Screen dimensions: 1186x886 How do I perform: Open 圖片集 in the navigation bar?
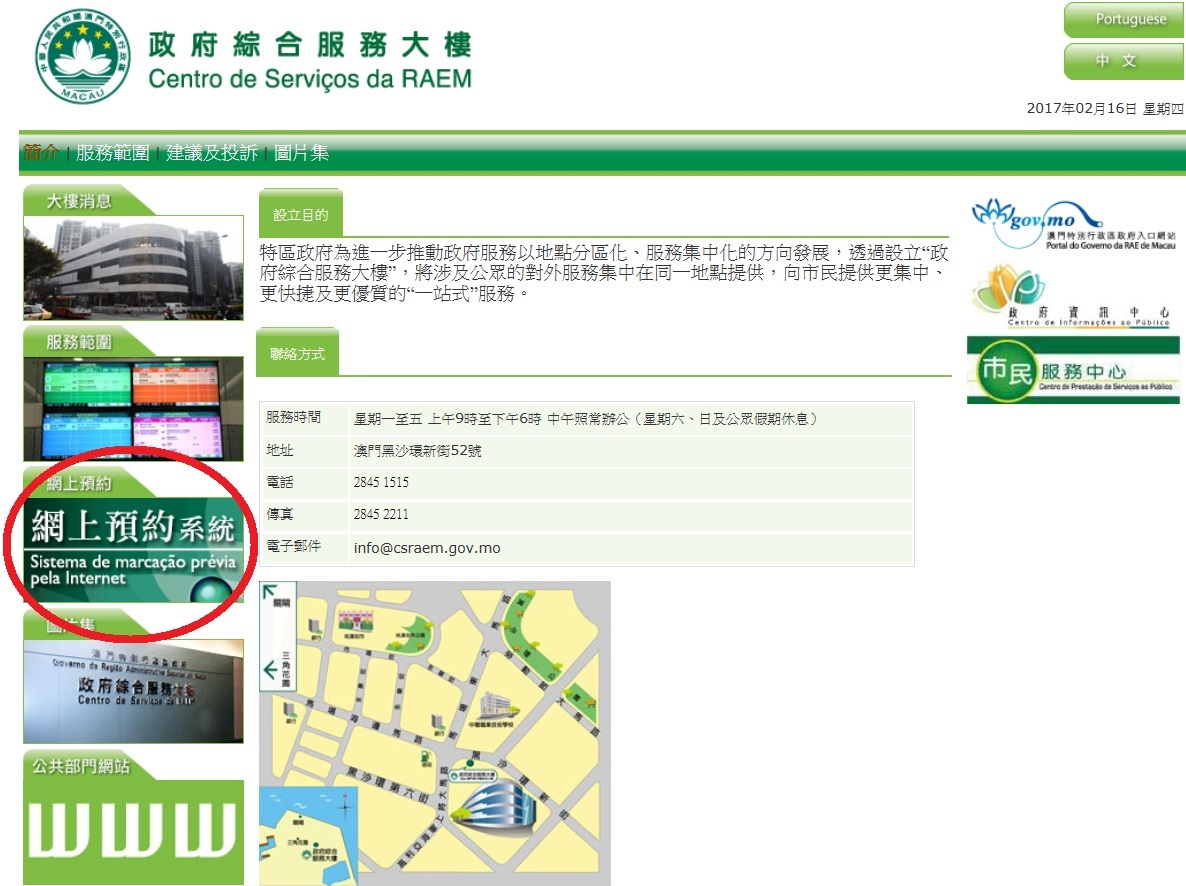pos(301,153)
